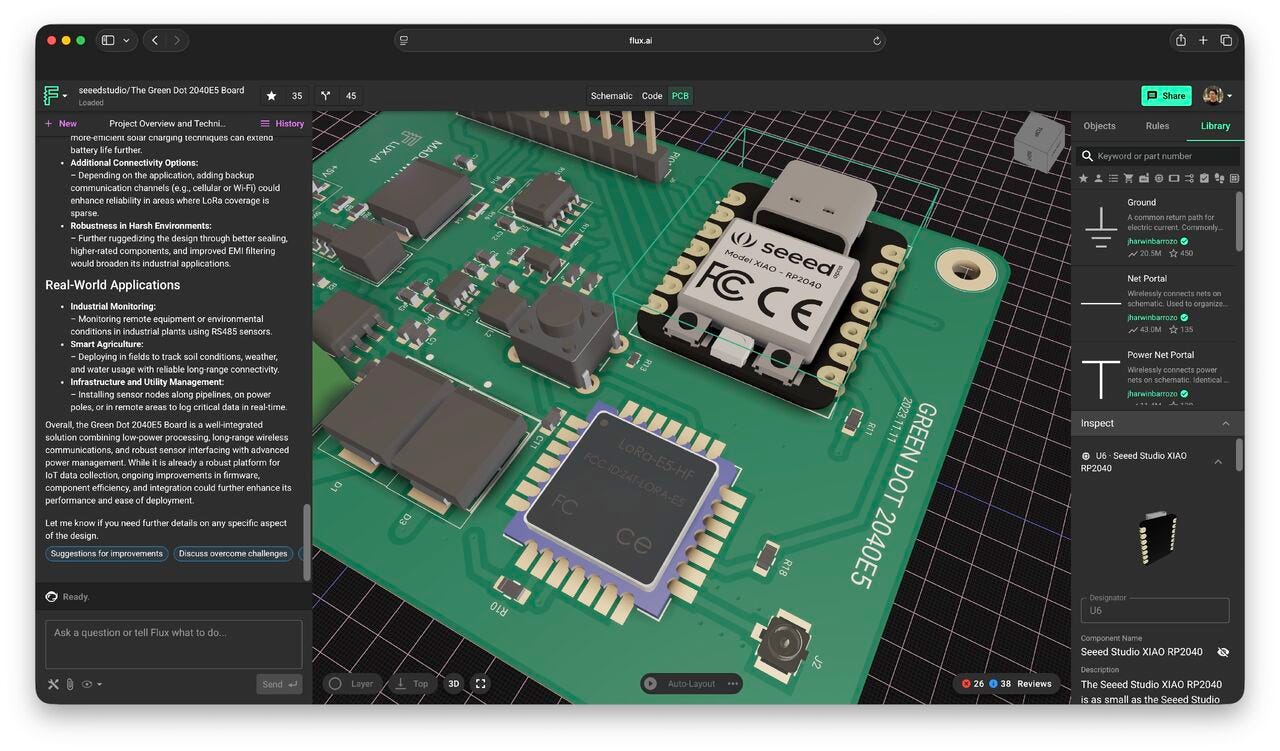Start Auto-Layout play button
Viewport: 1280px width, 751px height.
pyautogui.click(x=651, y=684)
